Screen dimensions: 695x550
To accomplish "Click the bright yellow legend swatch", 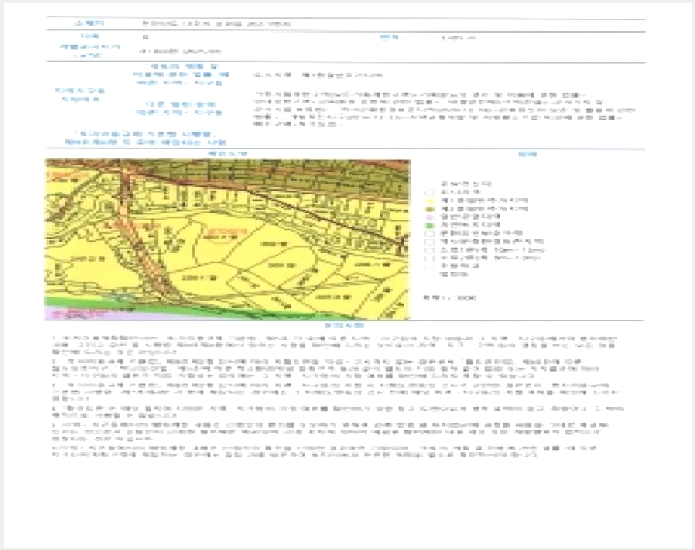I will coord(429,201).
